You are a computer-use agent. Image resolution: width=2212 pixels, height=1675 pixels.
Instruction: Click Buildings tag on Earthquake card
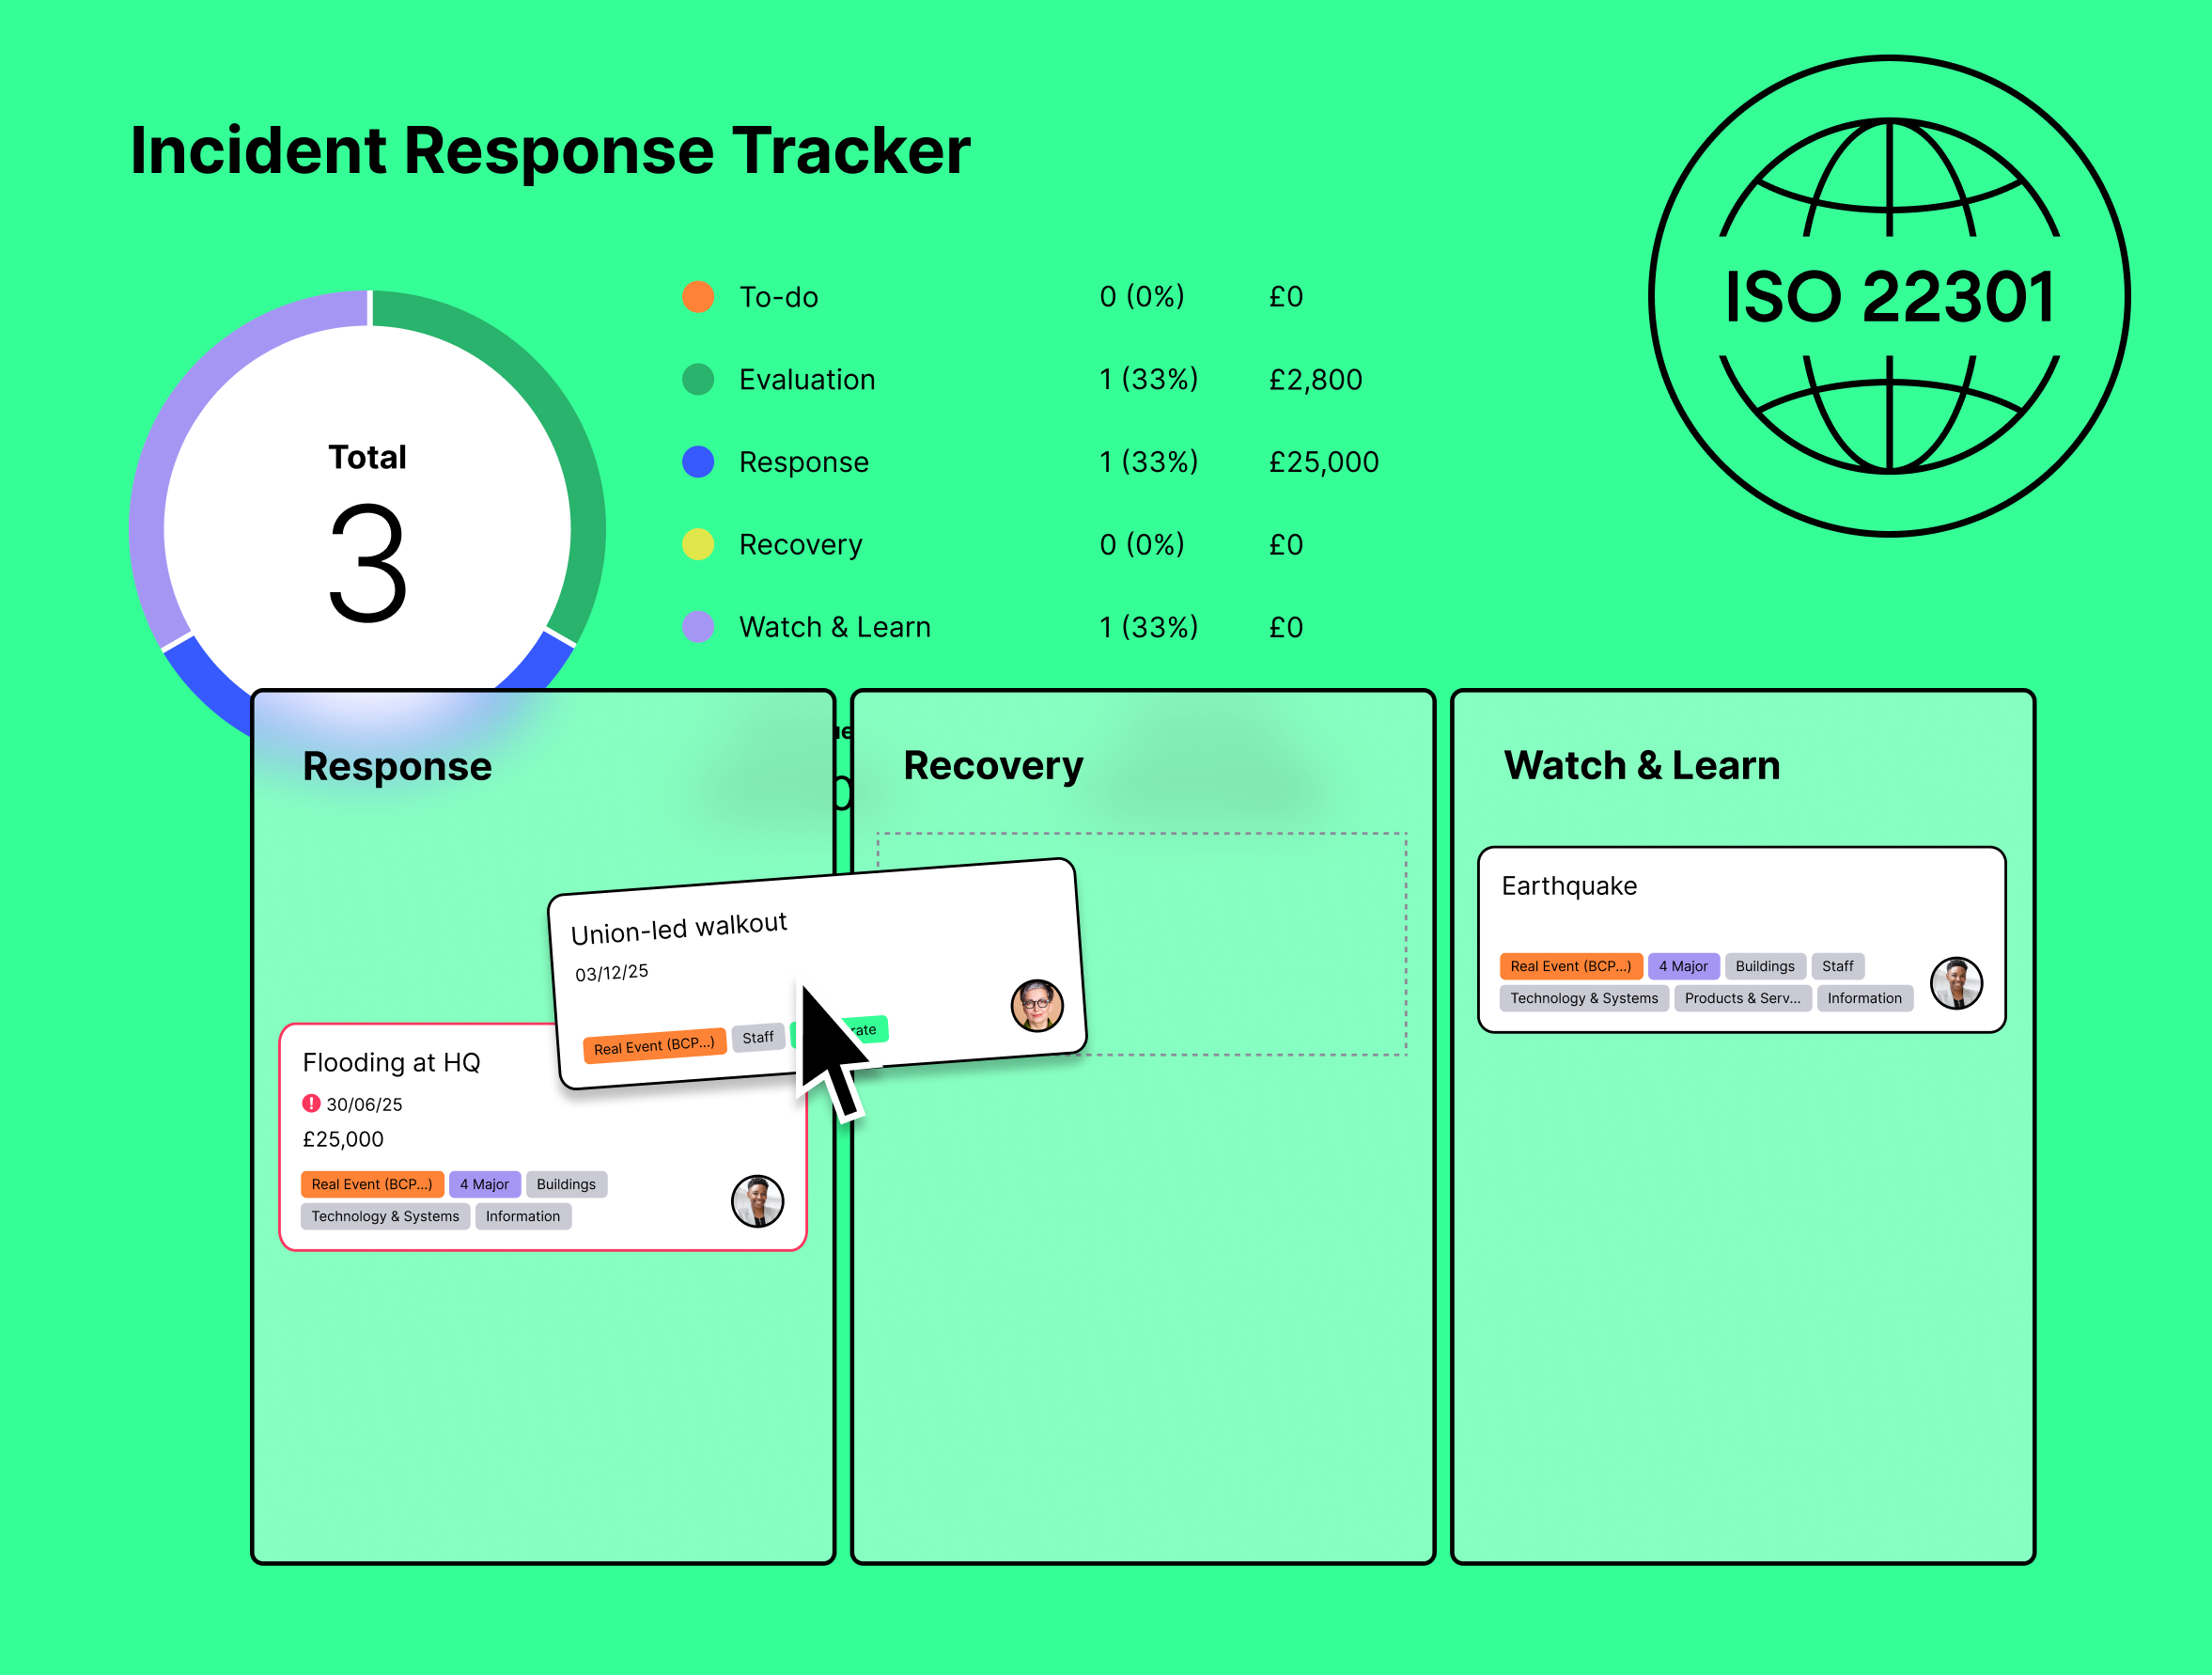(x=1765, y=966)
